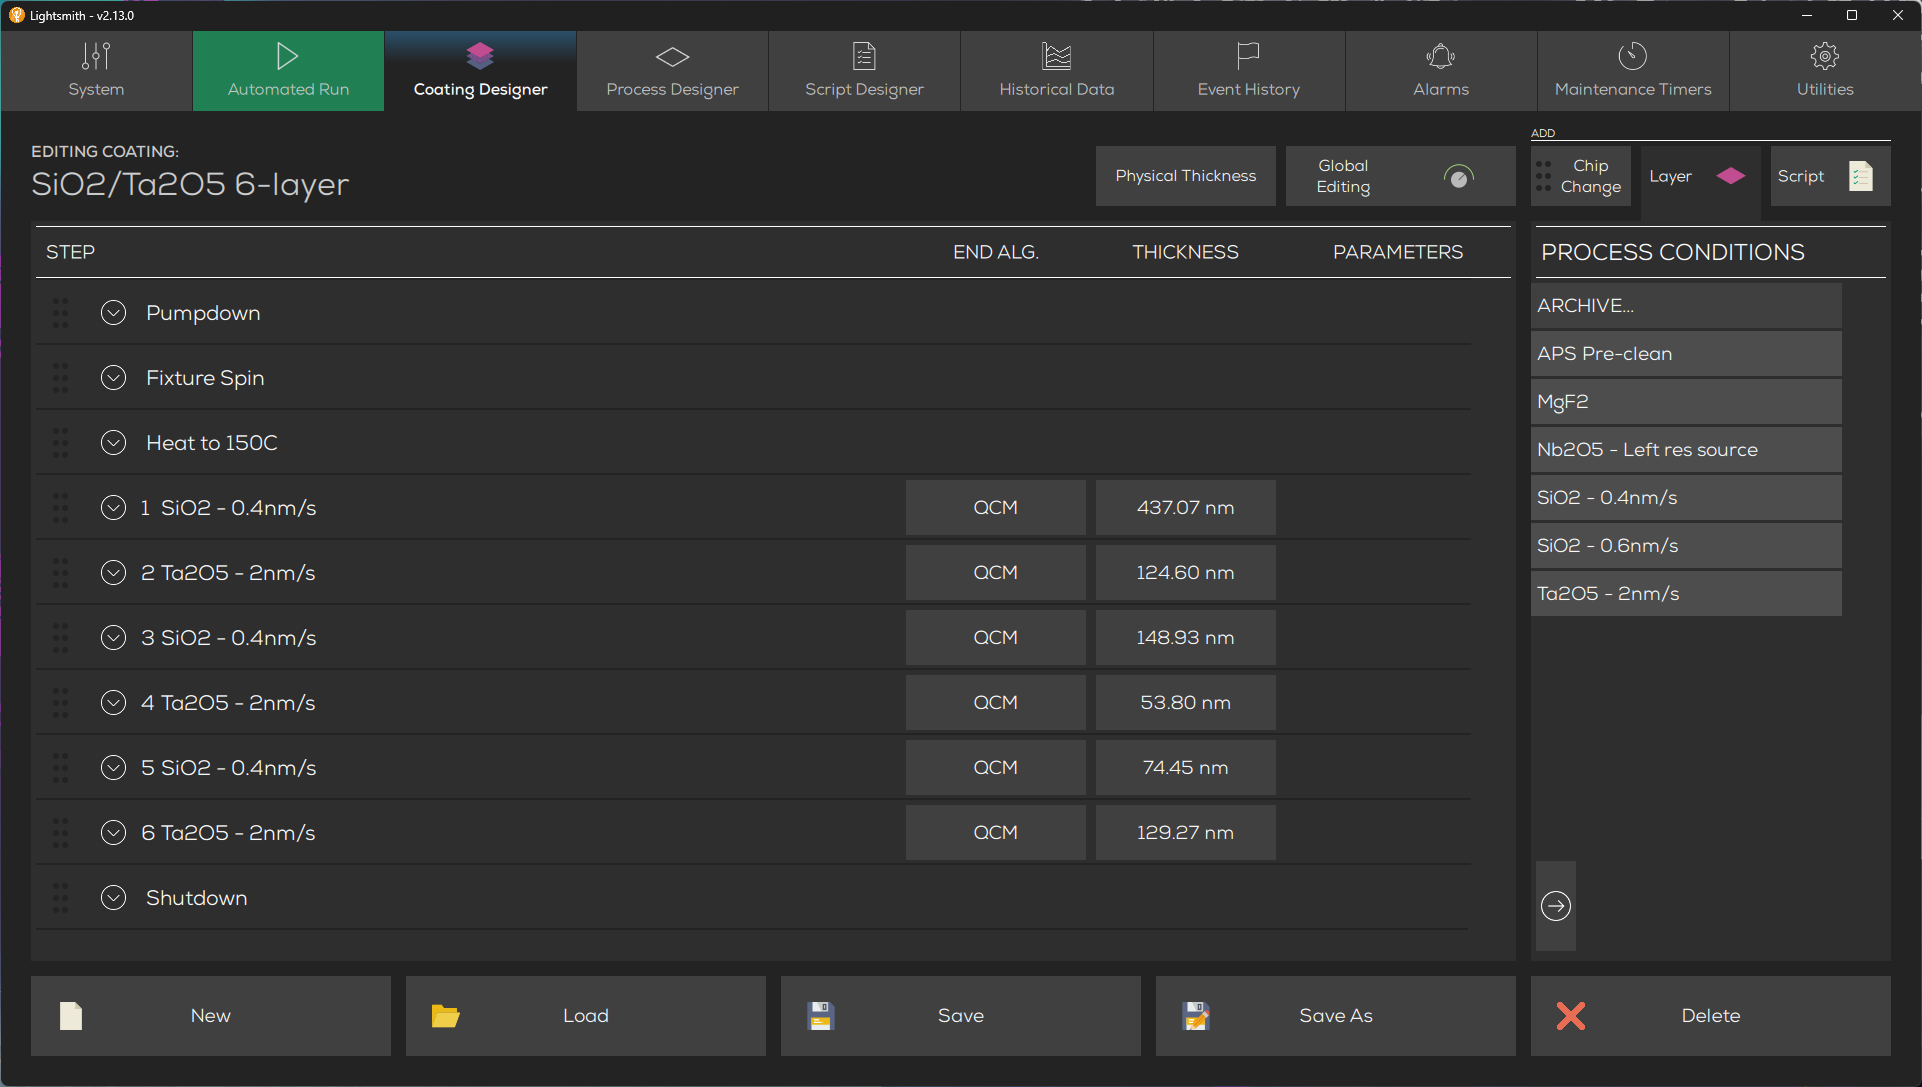The width and height of the screenshot is (1922, 1087).
Task: Open Historical Data chart icon
Action: (x=1056, y=56)
